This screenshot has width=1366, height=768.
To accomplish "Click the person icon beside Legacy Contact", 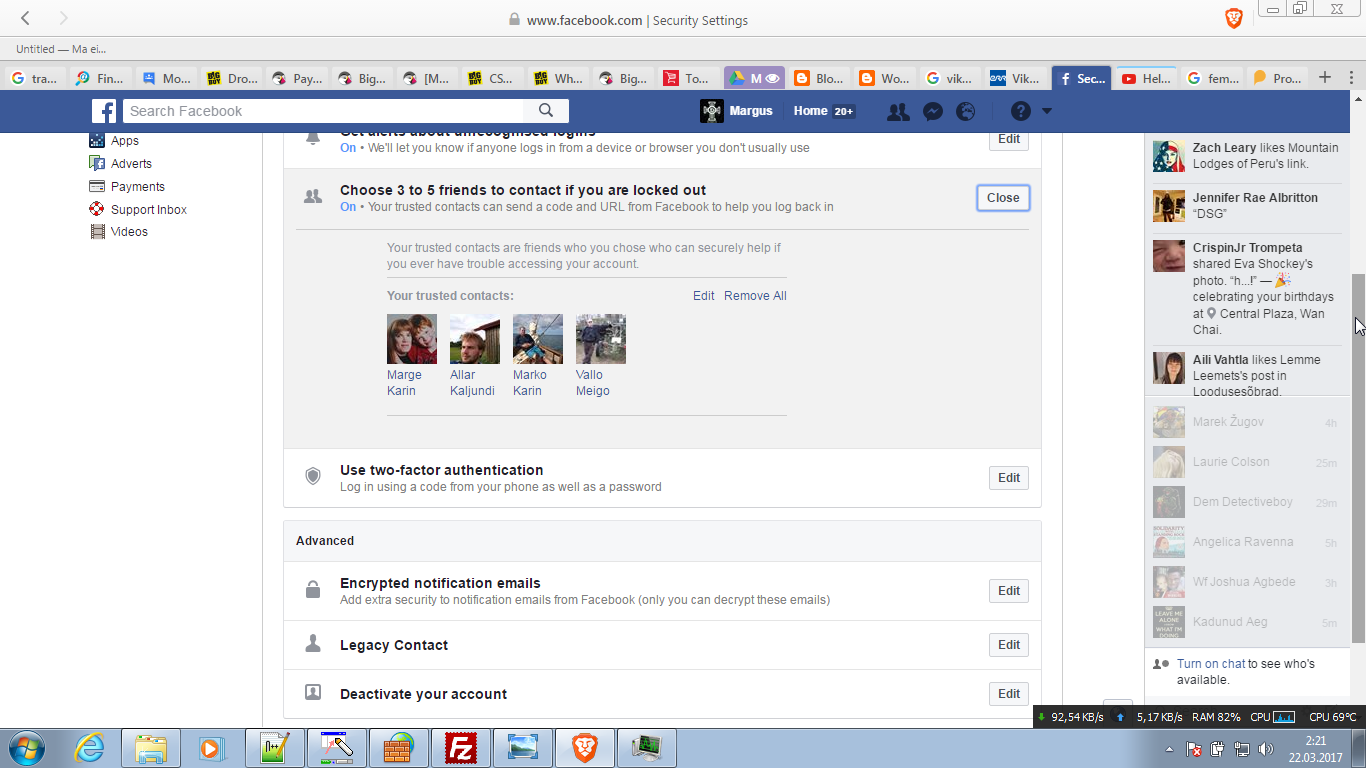I will [313, 644].
